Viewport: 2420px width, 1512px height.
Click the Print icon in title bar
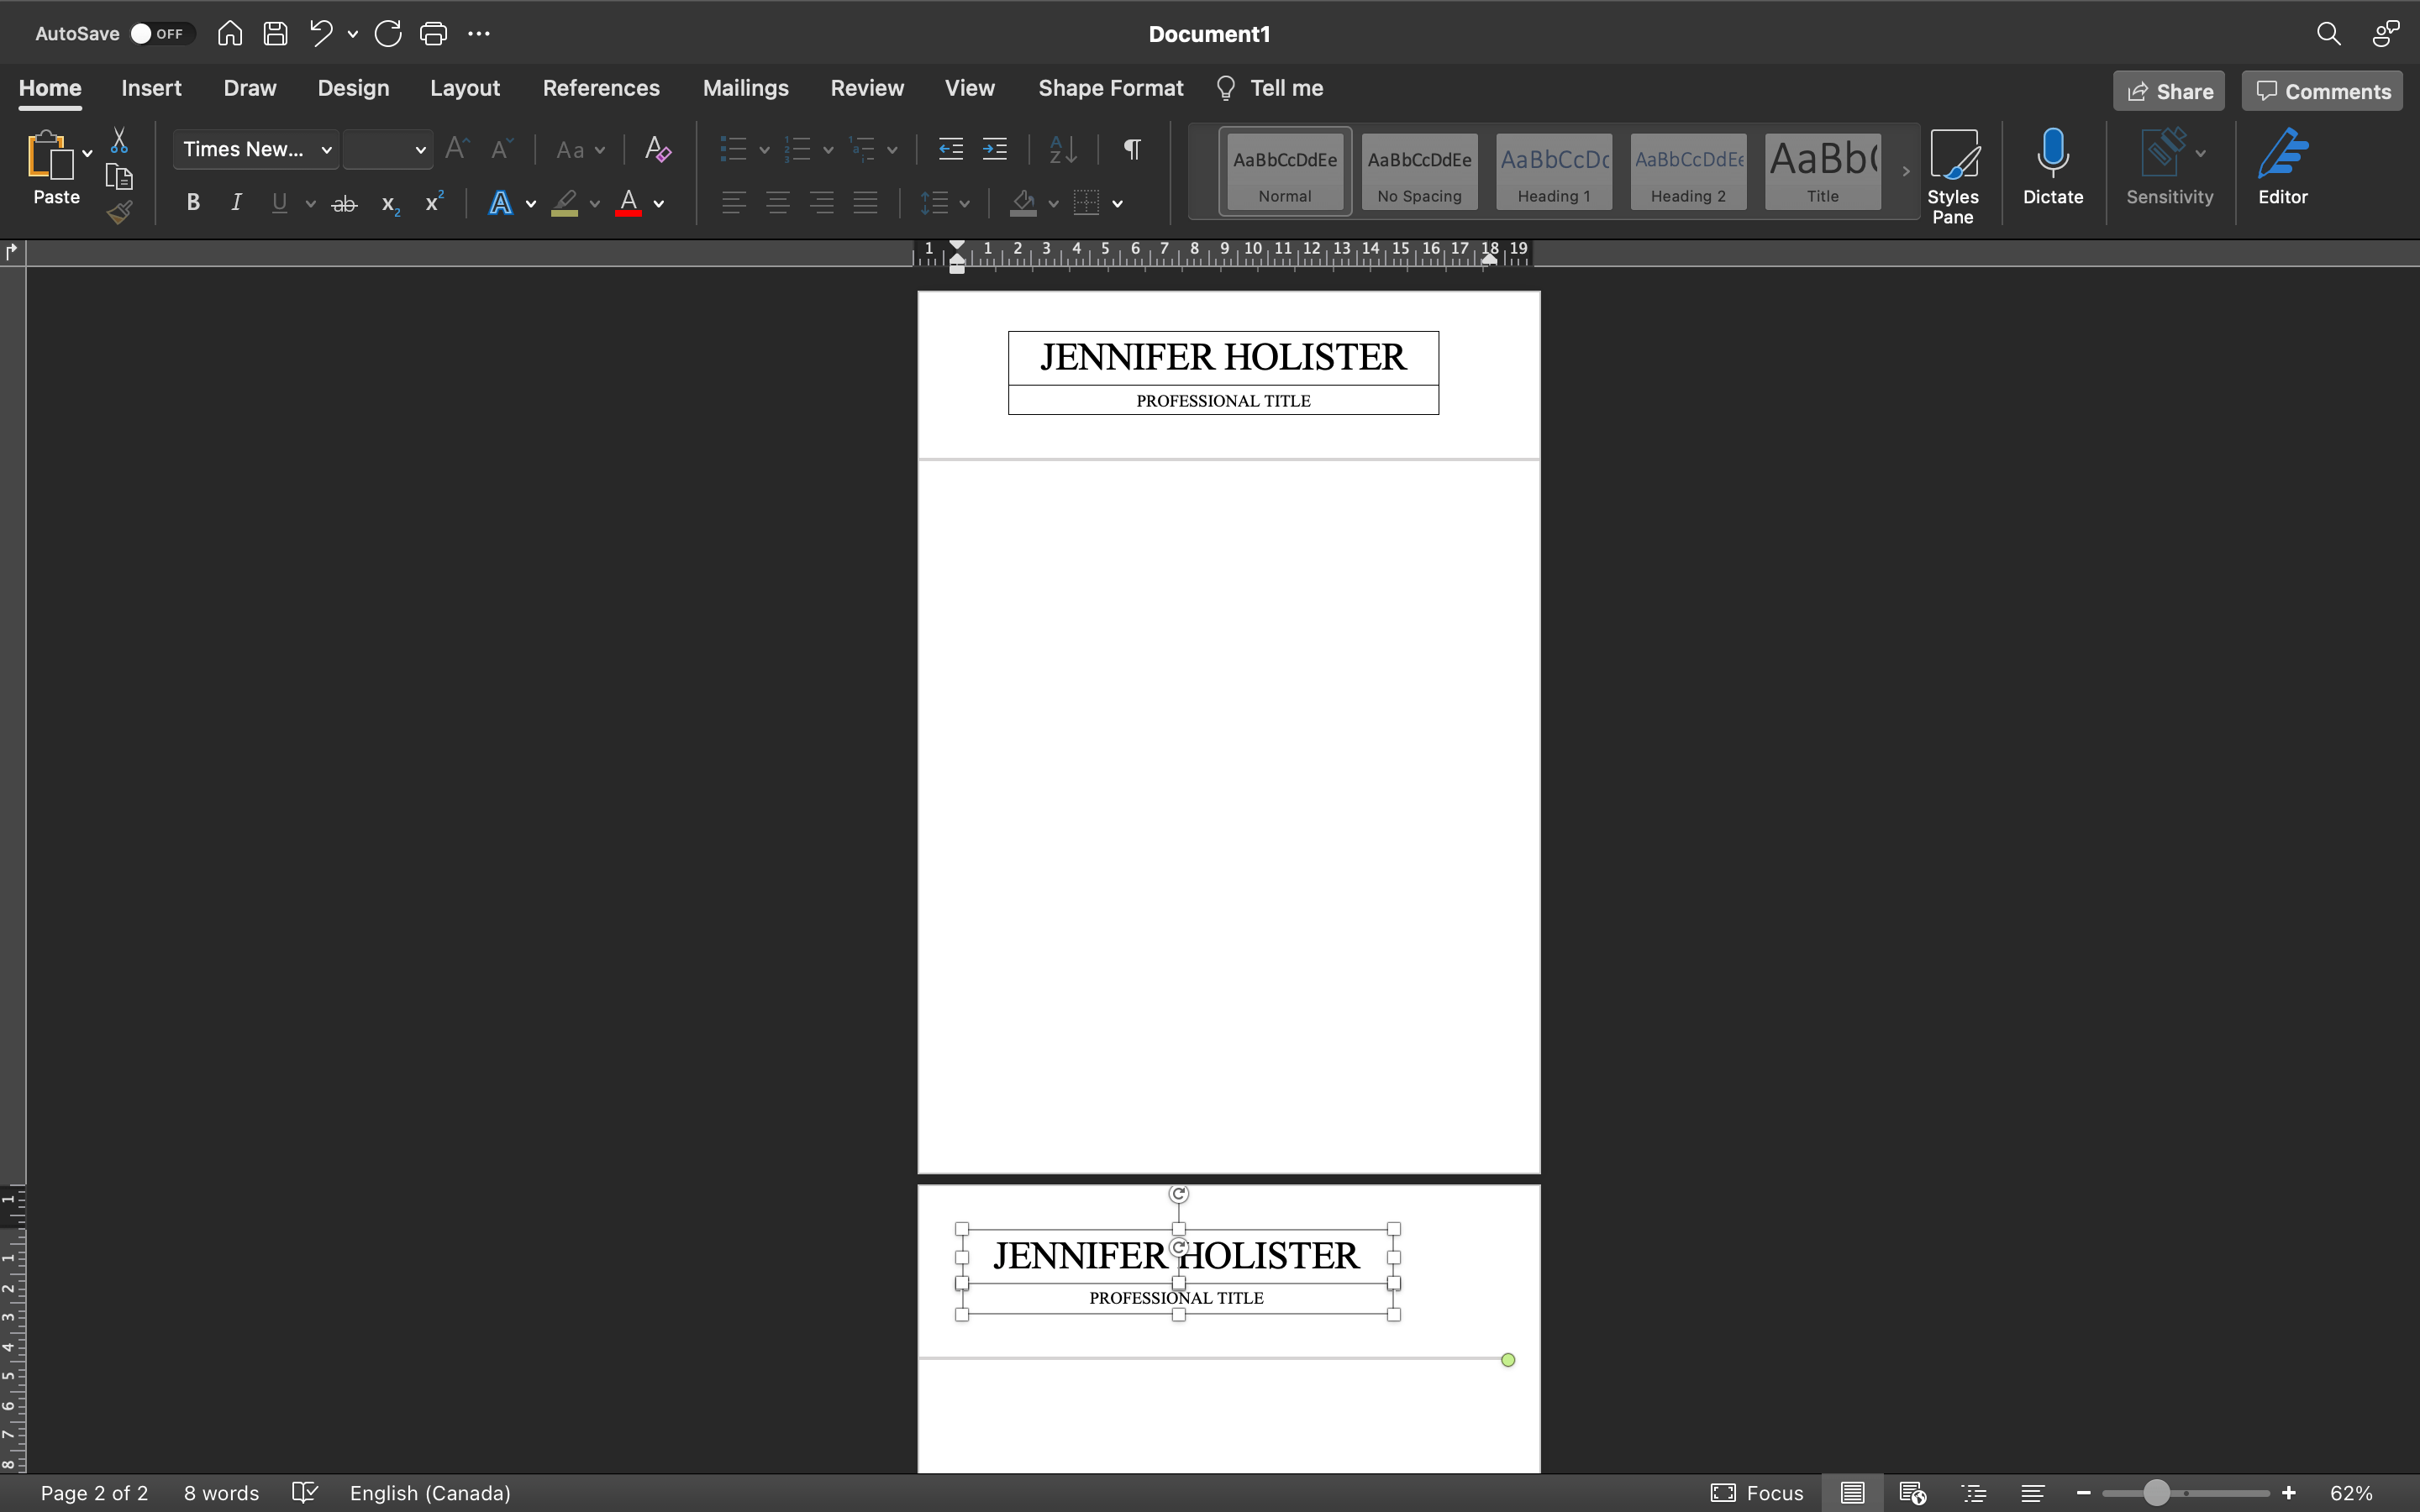433,34
